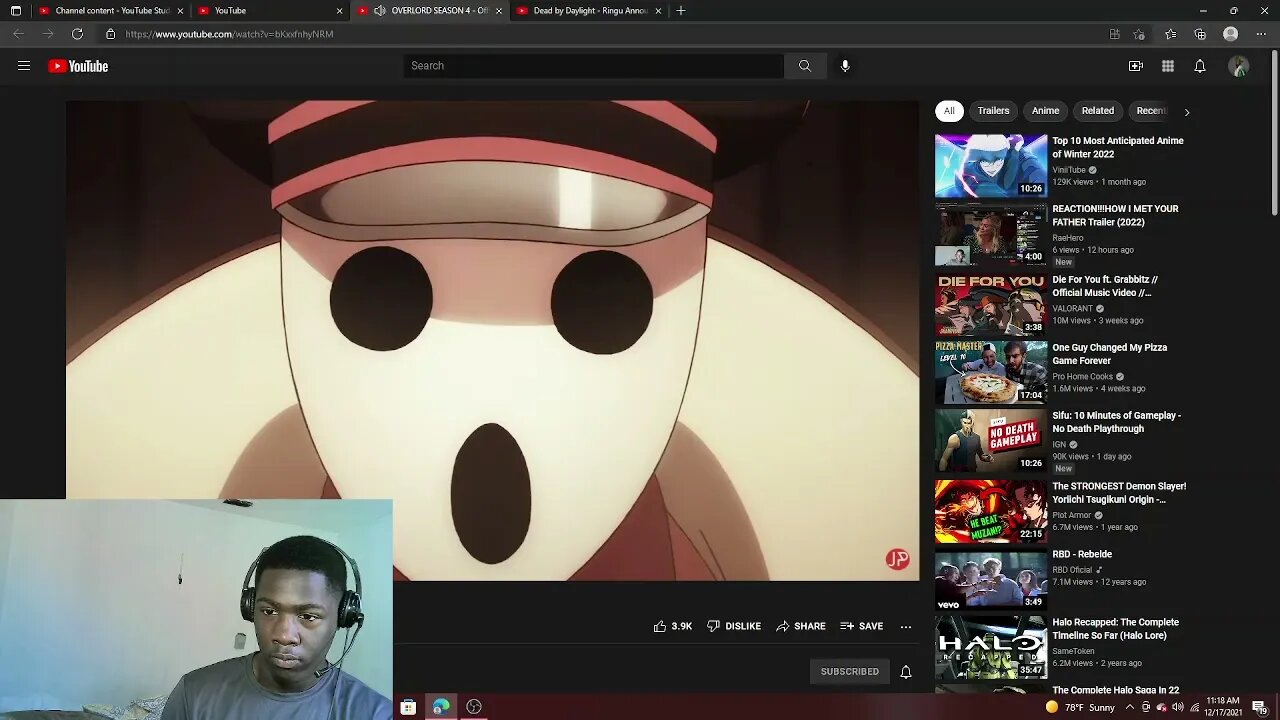Screen dimensions: 1280x720
Task: Click the SHARE button
Action: click(x=801, y=626)
